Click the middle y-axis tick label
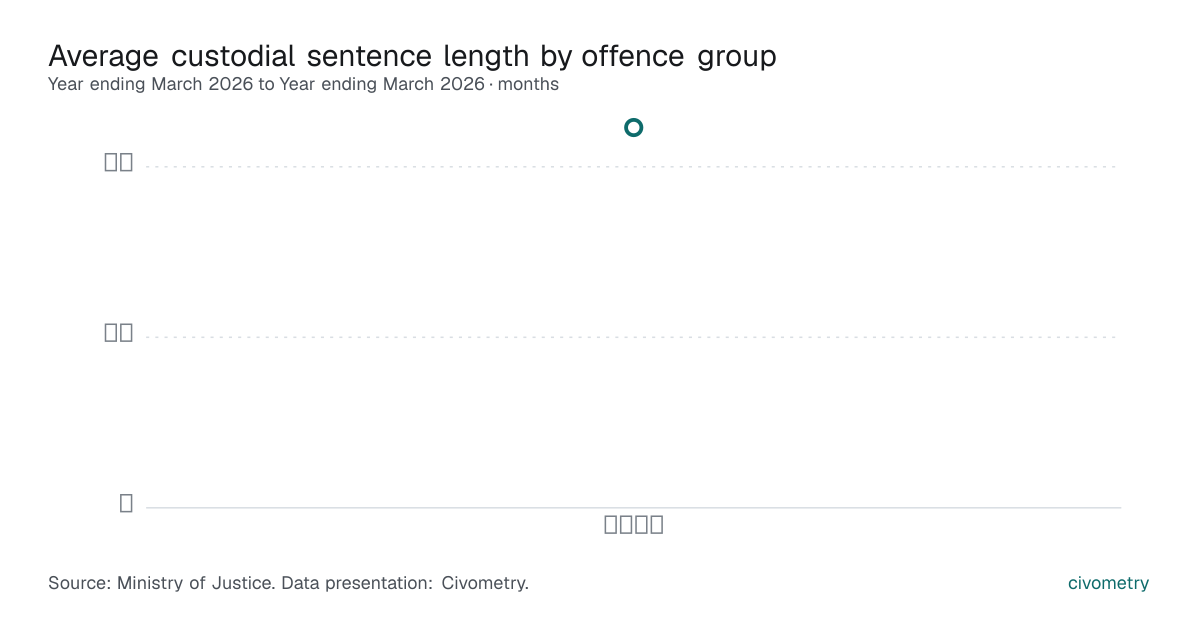Screen dimensions: 1200x630 click(x=119, y=332)
